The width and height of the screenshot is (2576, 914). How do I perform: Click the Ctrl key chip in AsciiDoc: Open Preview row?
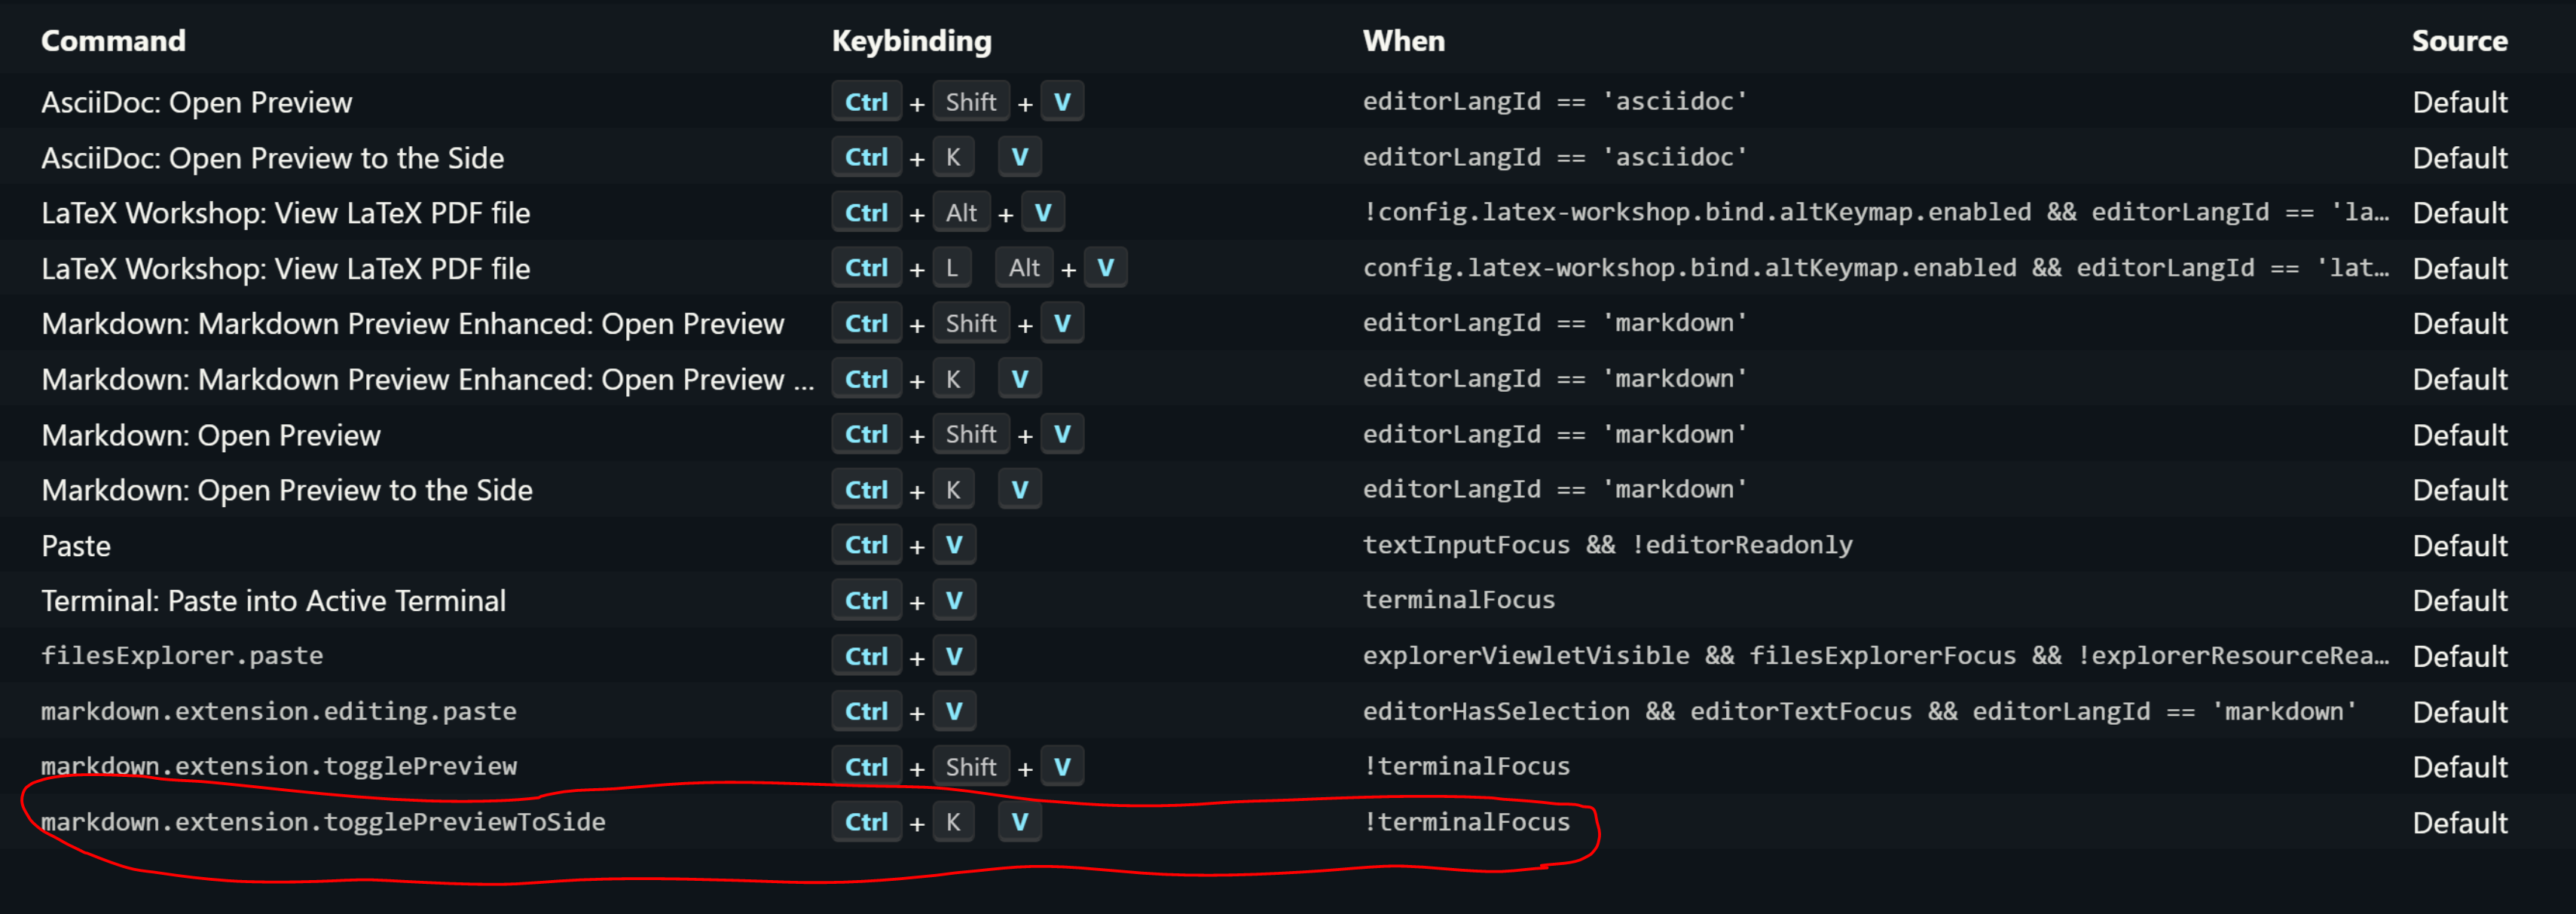point(866,101)
